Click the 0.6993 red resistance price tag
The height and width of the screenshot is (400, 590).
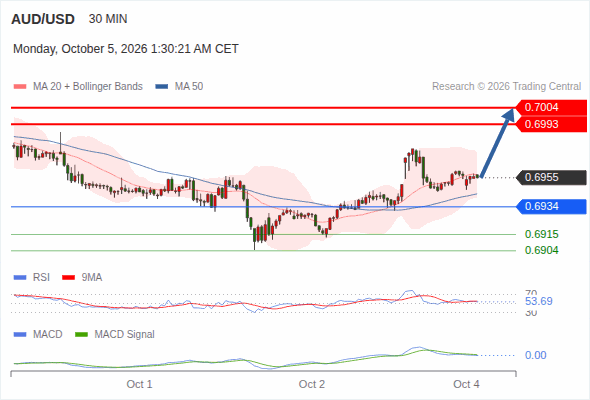(x=551, y=125)
